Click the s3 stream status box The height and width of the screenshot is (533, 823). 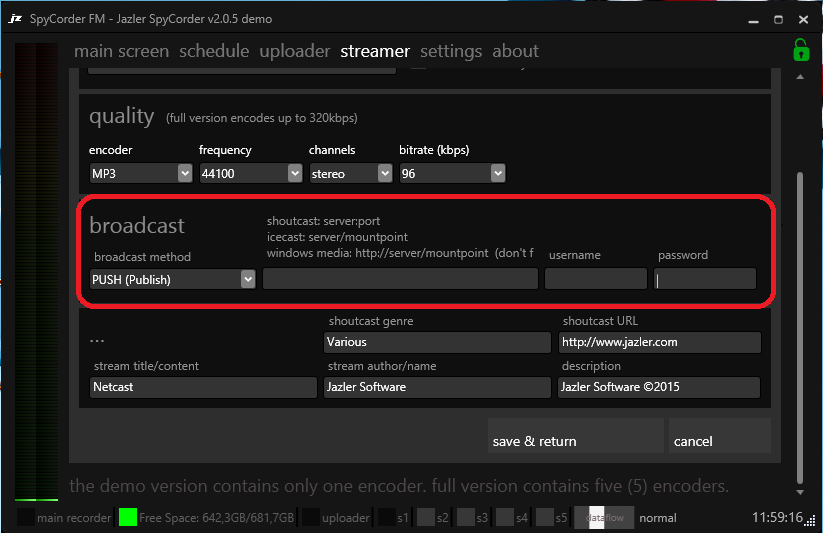(466, 517)
